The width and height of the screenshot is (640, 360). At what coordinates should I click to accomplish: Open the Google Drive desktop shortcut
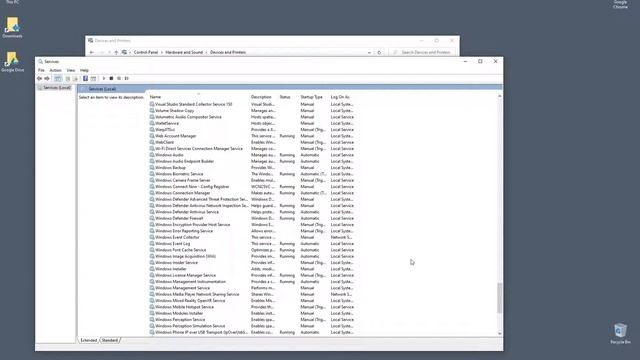[x=12, y=62]
